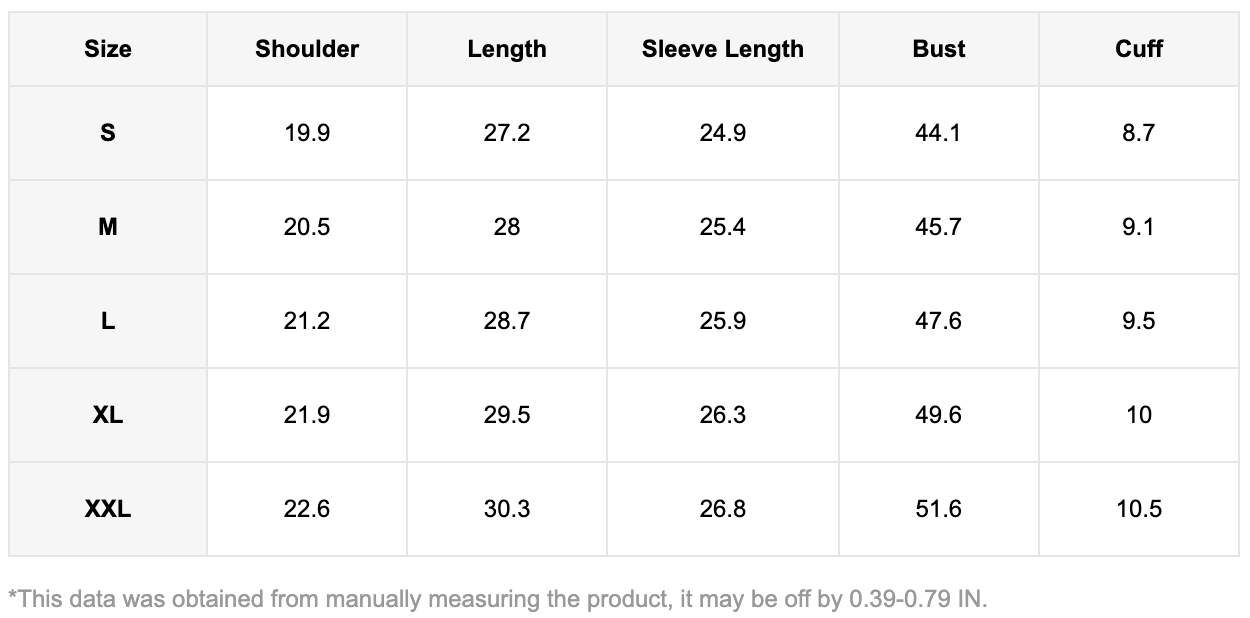Select the 28 length value for size M

[x=507, y=227]
